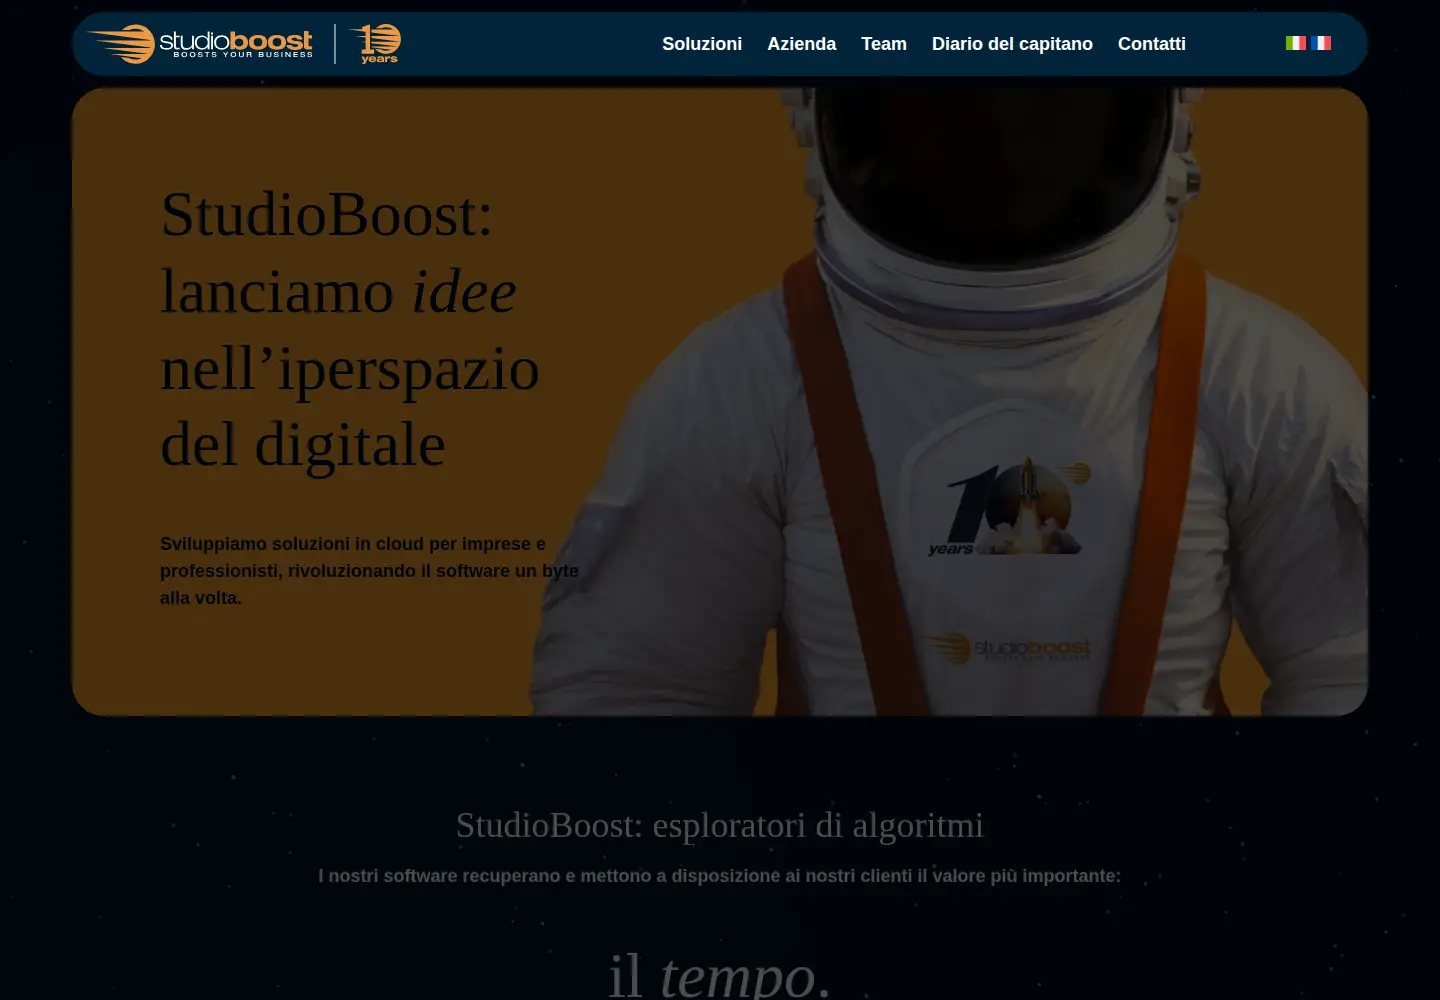
Task: Click the large text 'il tempo.'
Action: (720, 974)
